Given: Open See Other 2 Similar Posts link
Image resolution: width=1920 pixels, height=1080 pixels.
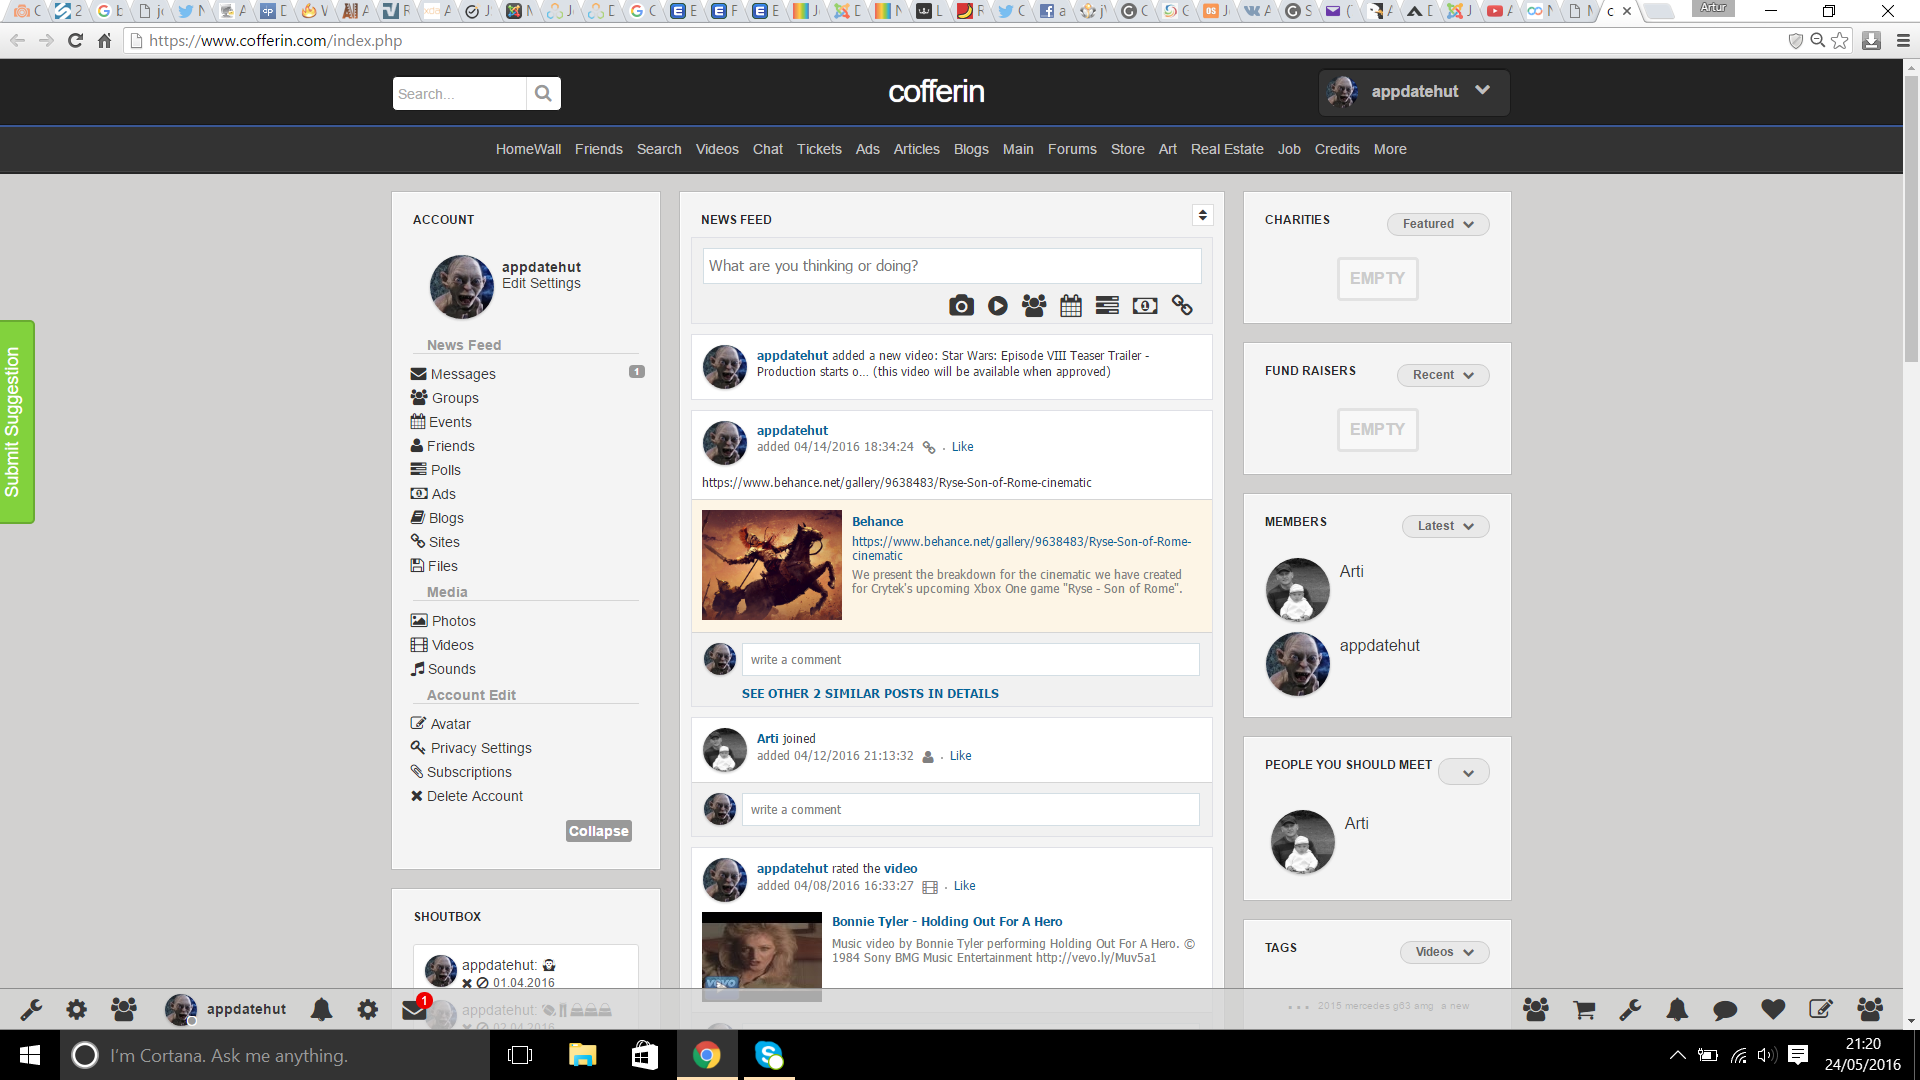Looking at the screenshot, I should (x=869, y=693).
